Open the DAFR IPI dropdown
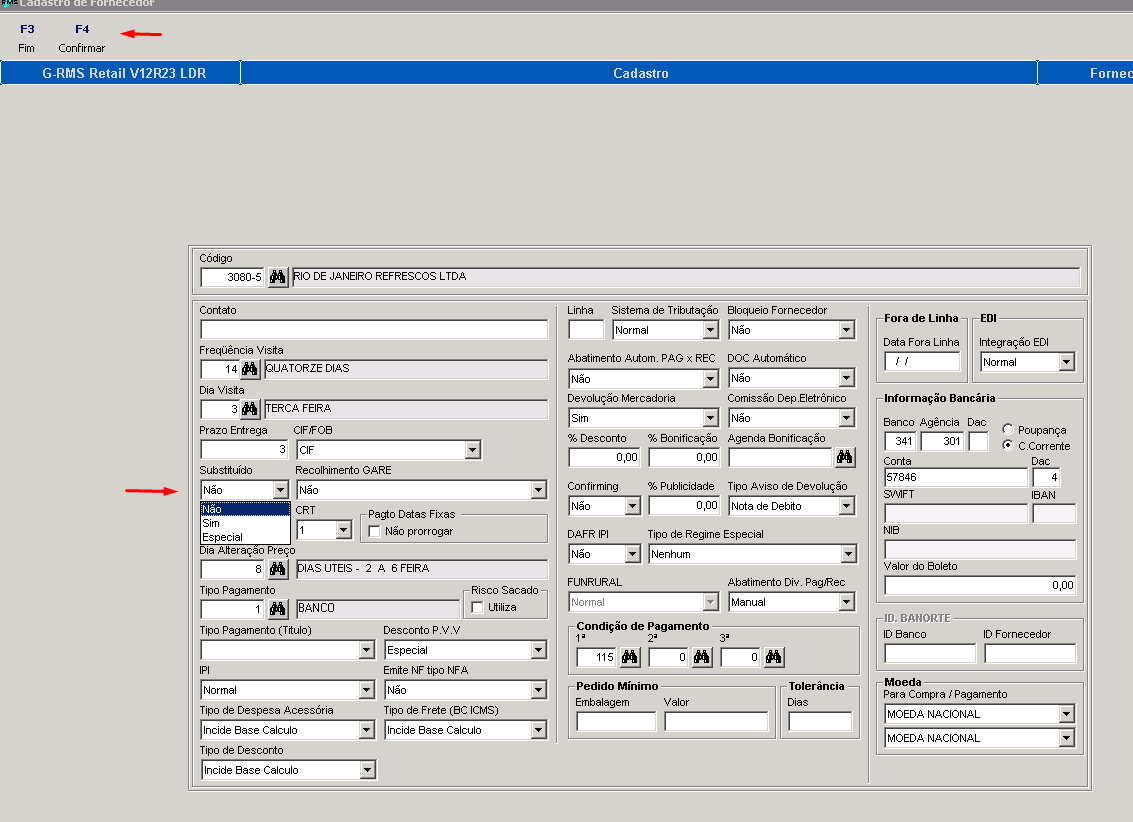Image resolution: width=1133 pixels, height=822 pixels. pos(632,554)
